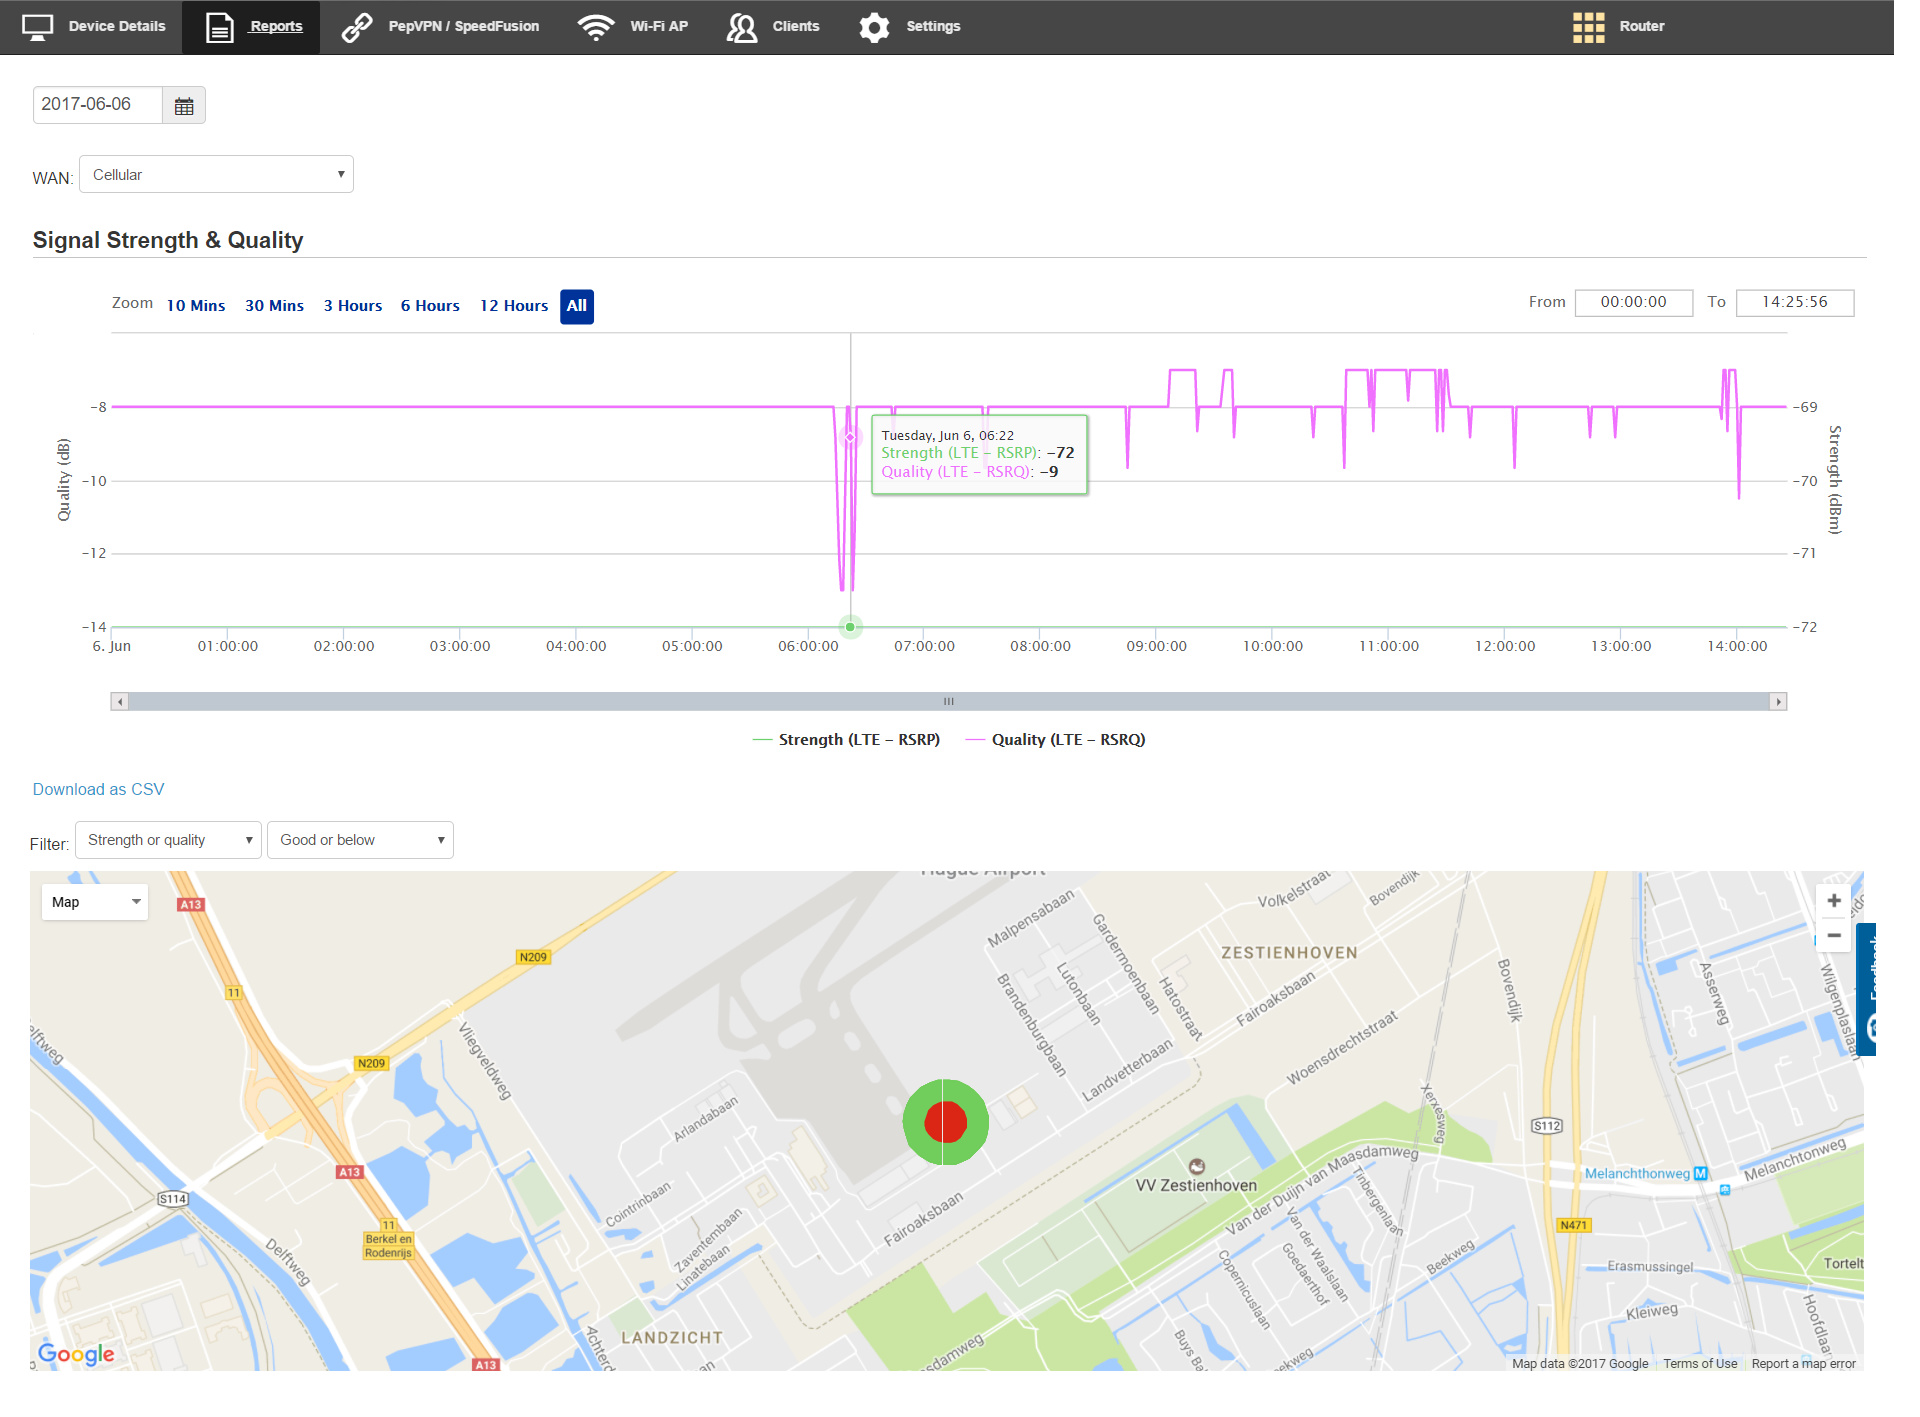Expand the Good or below filter dropdown

[360, 840]
